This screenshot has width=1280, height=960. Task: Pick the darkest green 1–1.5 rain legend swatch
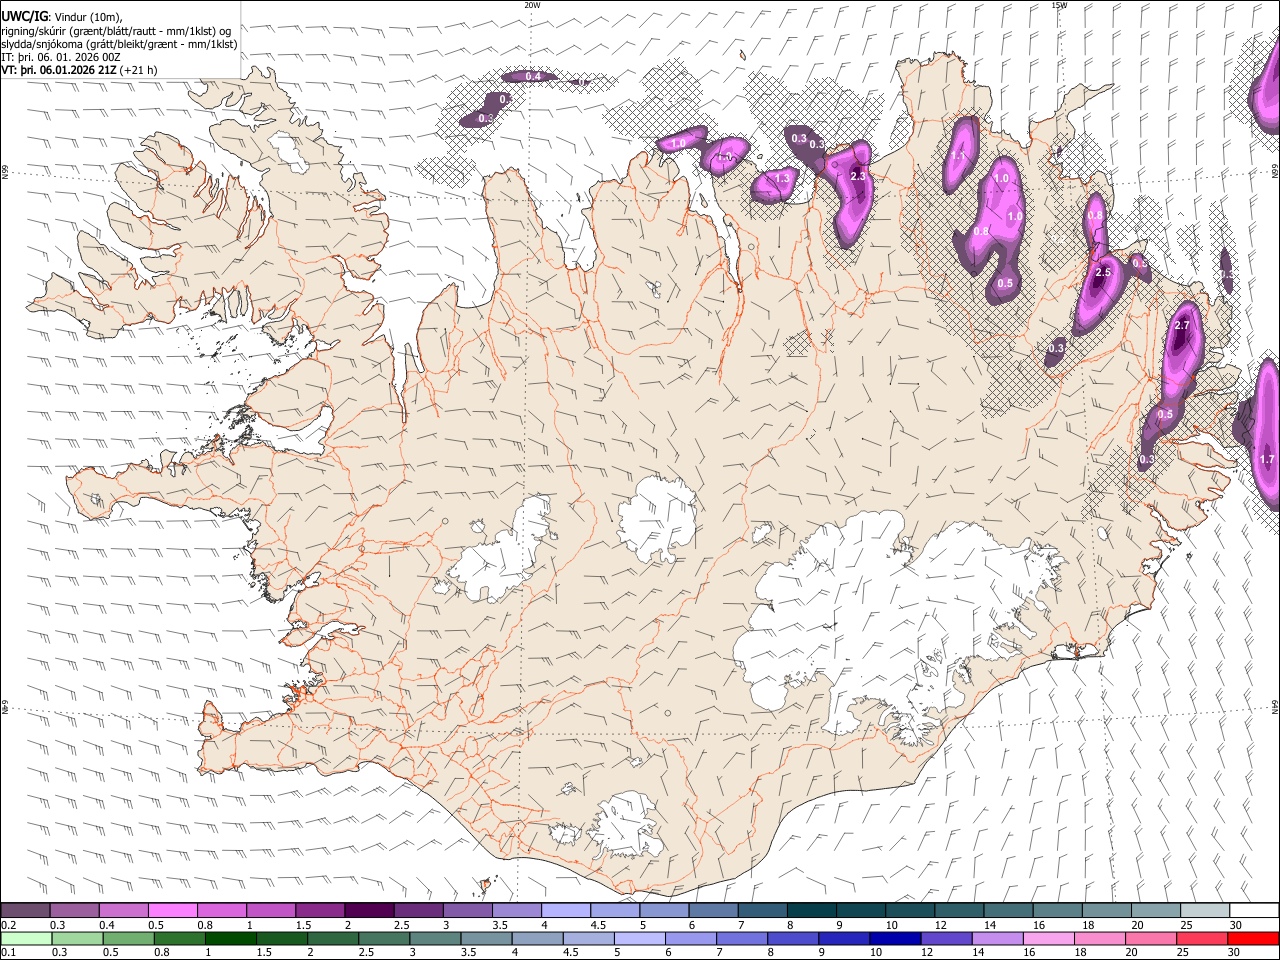233,938
